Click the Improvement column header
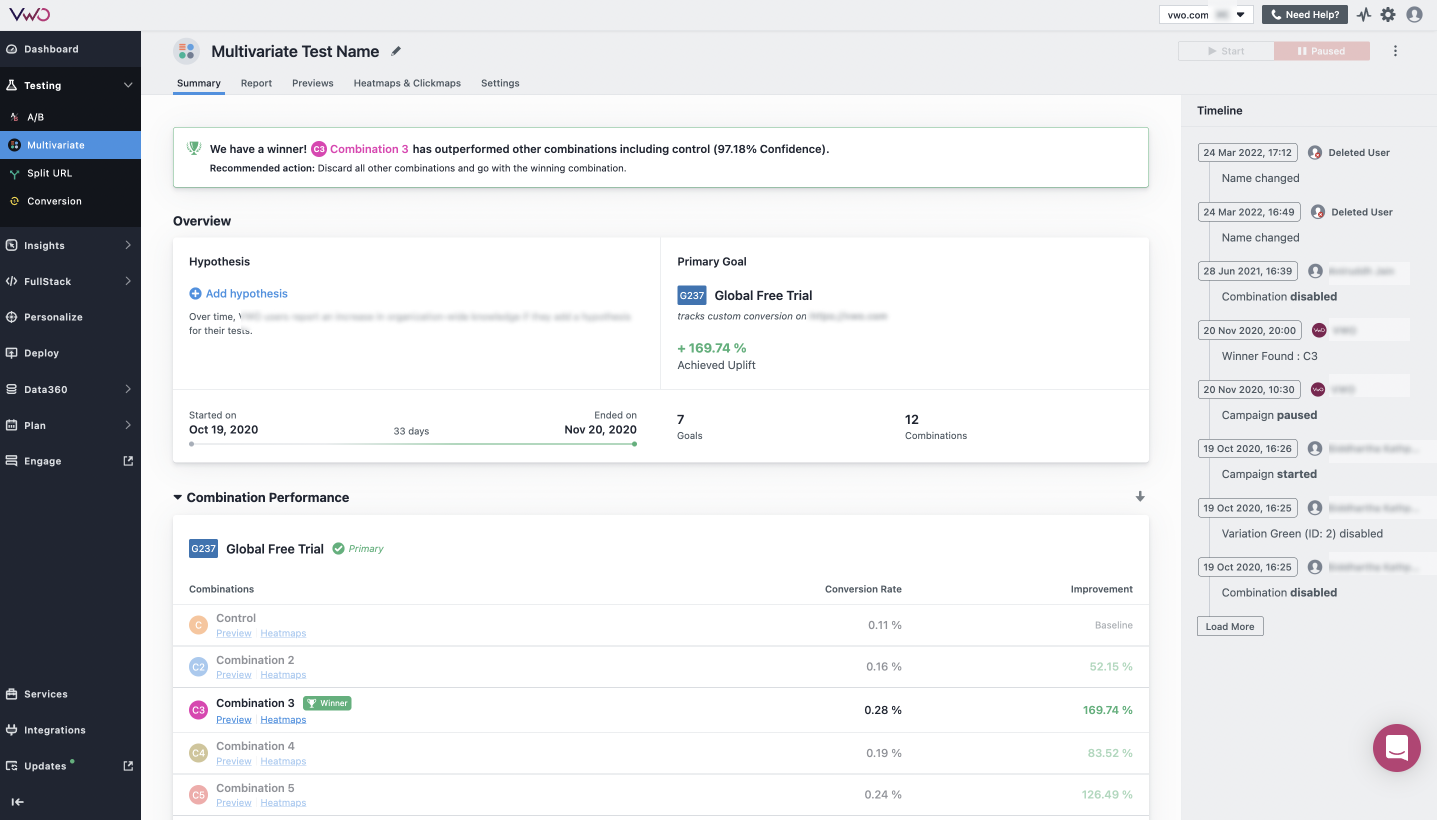 (x=1102, y=589)
